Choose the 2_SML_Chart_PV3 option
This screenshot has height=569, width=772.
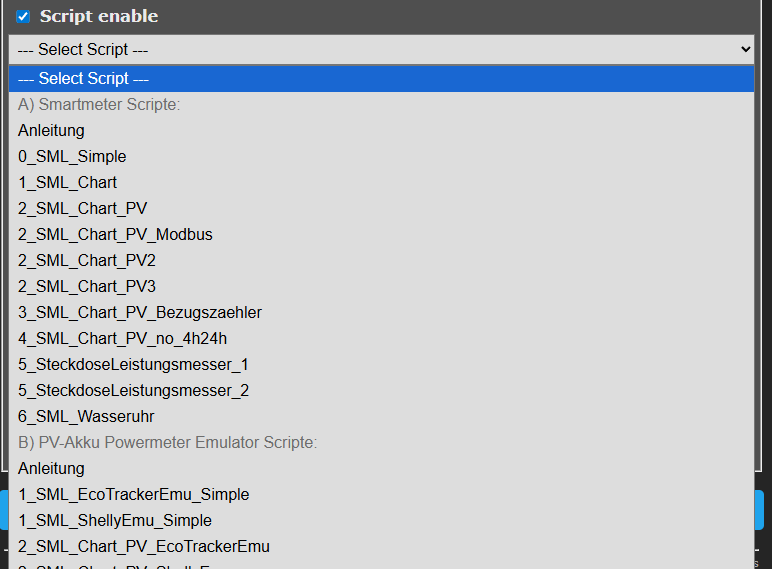pyautogui.click(x=87, y=286)
